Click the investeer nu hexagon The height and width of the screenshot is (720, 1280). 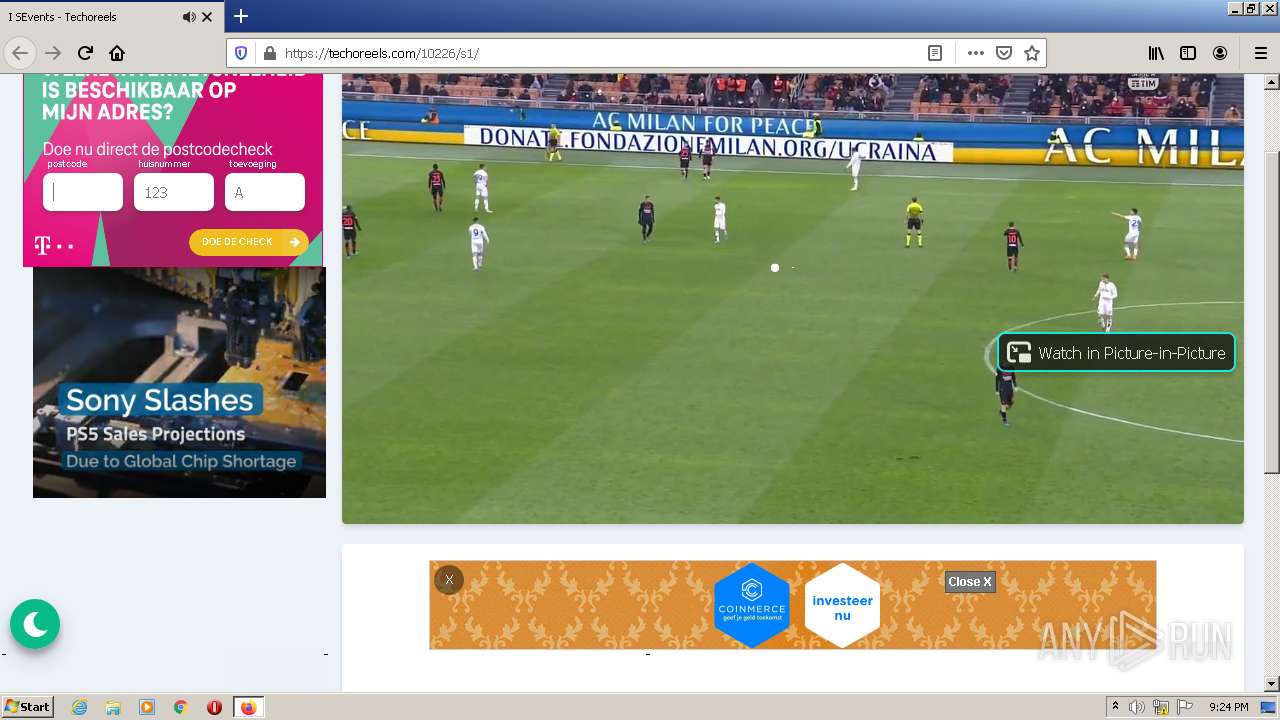(842, 605)
